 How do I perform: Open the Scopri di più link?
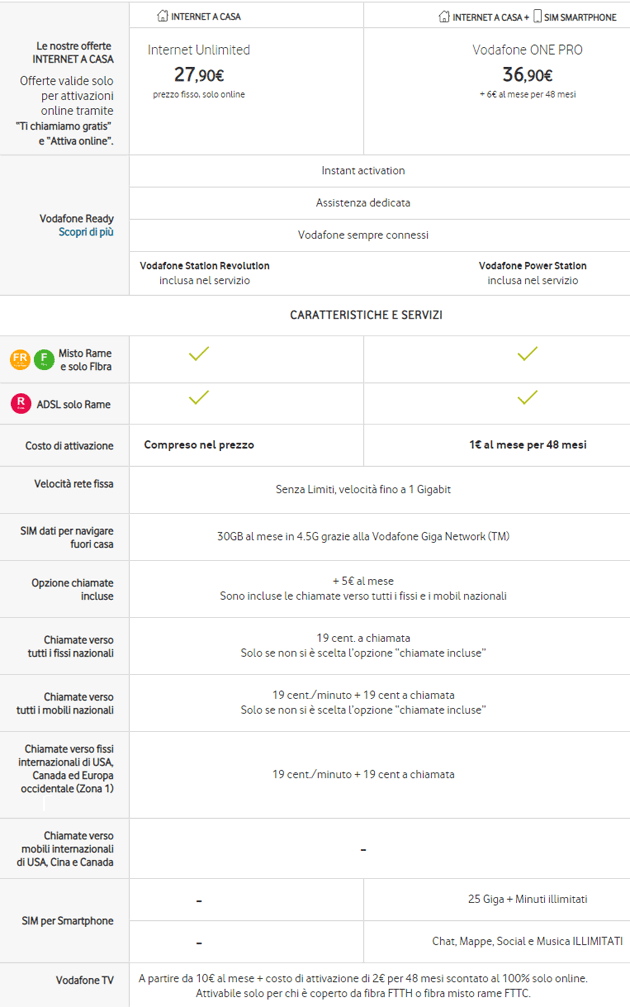(x=86, y=232)
